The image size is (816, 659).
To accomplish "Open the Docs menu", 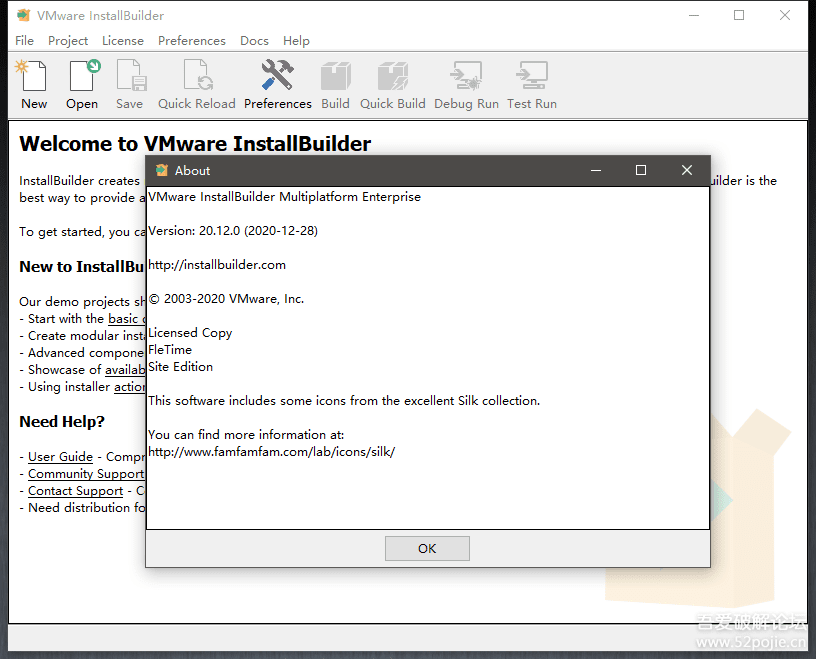I will pos(254,41).
